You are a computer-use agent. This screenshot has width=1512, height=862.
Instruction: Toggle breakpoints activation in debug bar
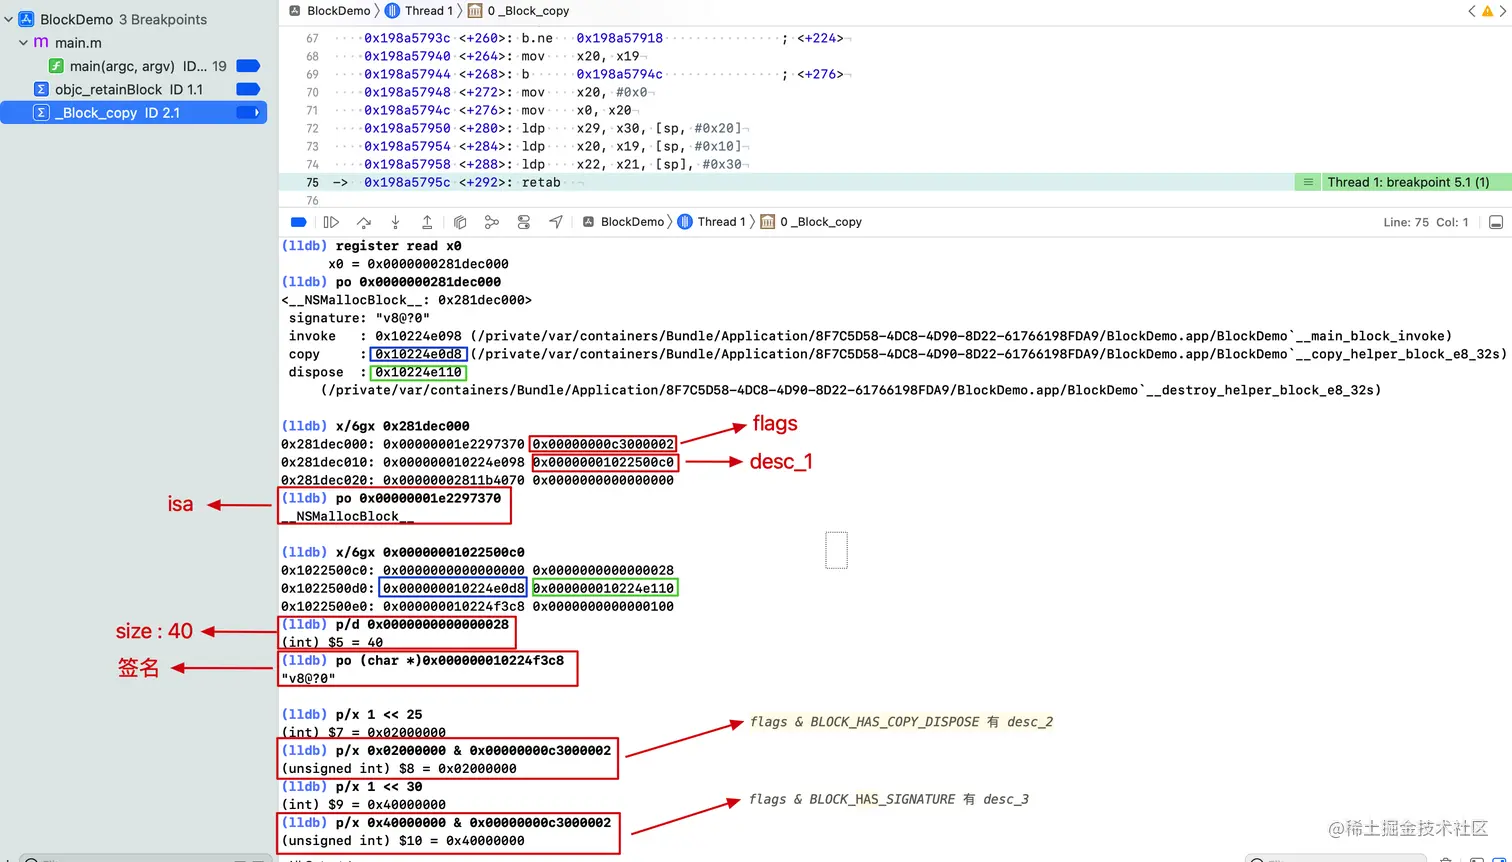click(x=298, y=222)
